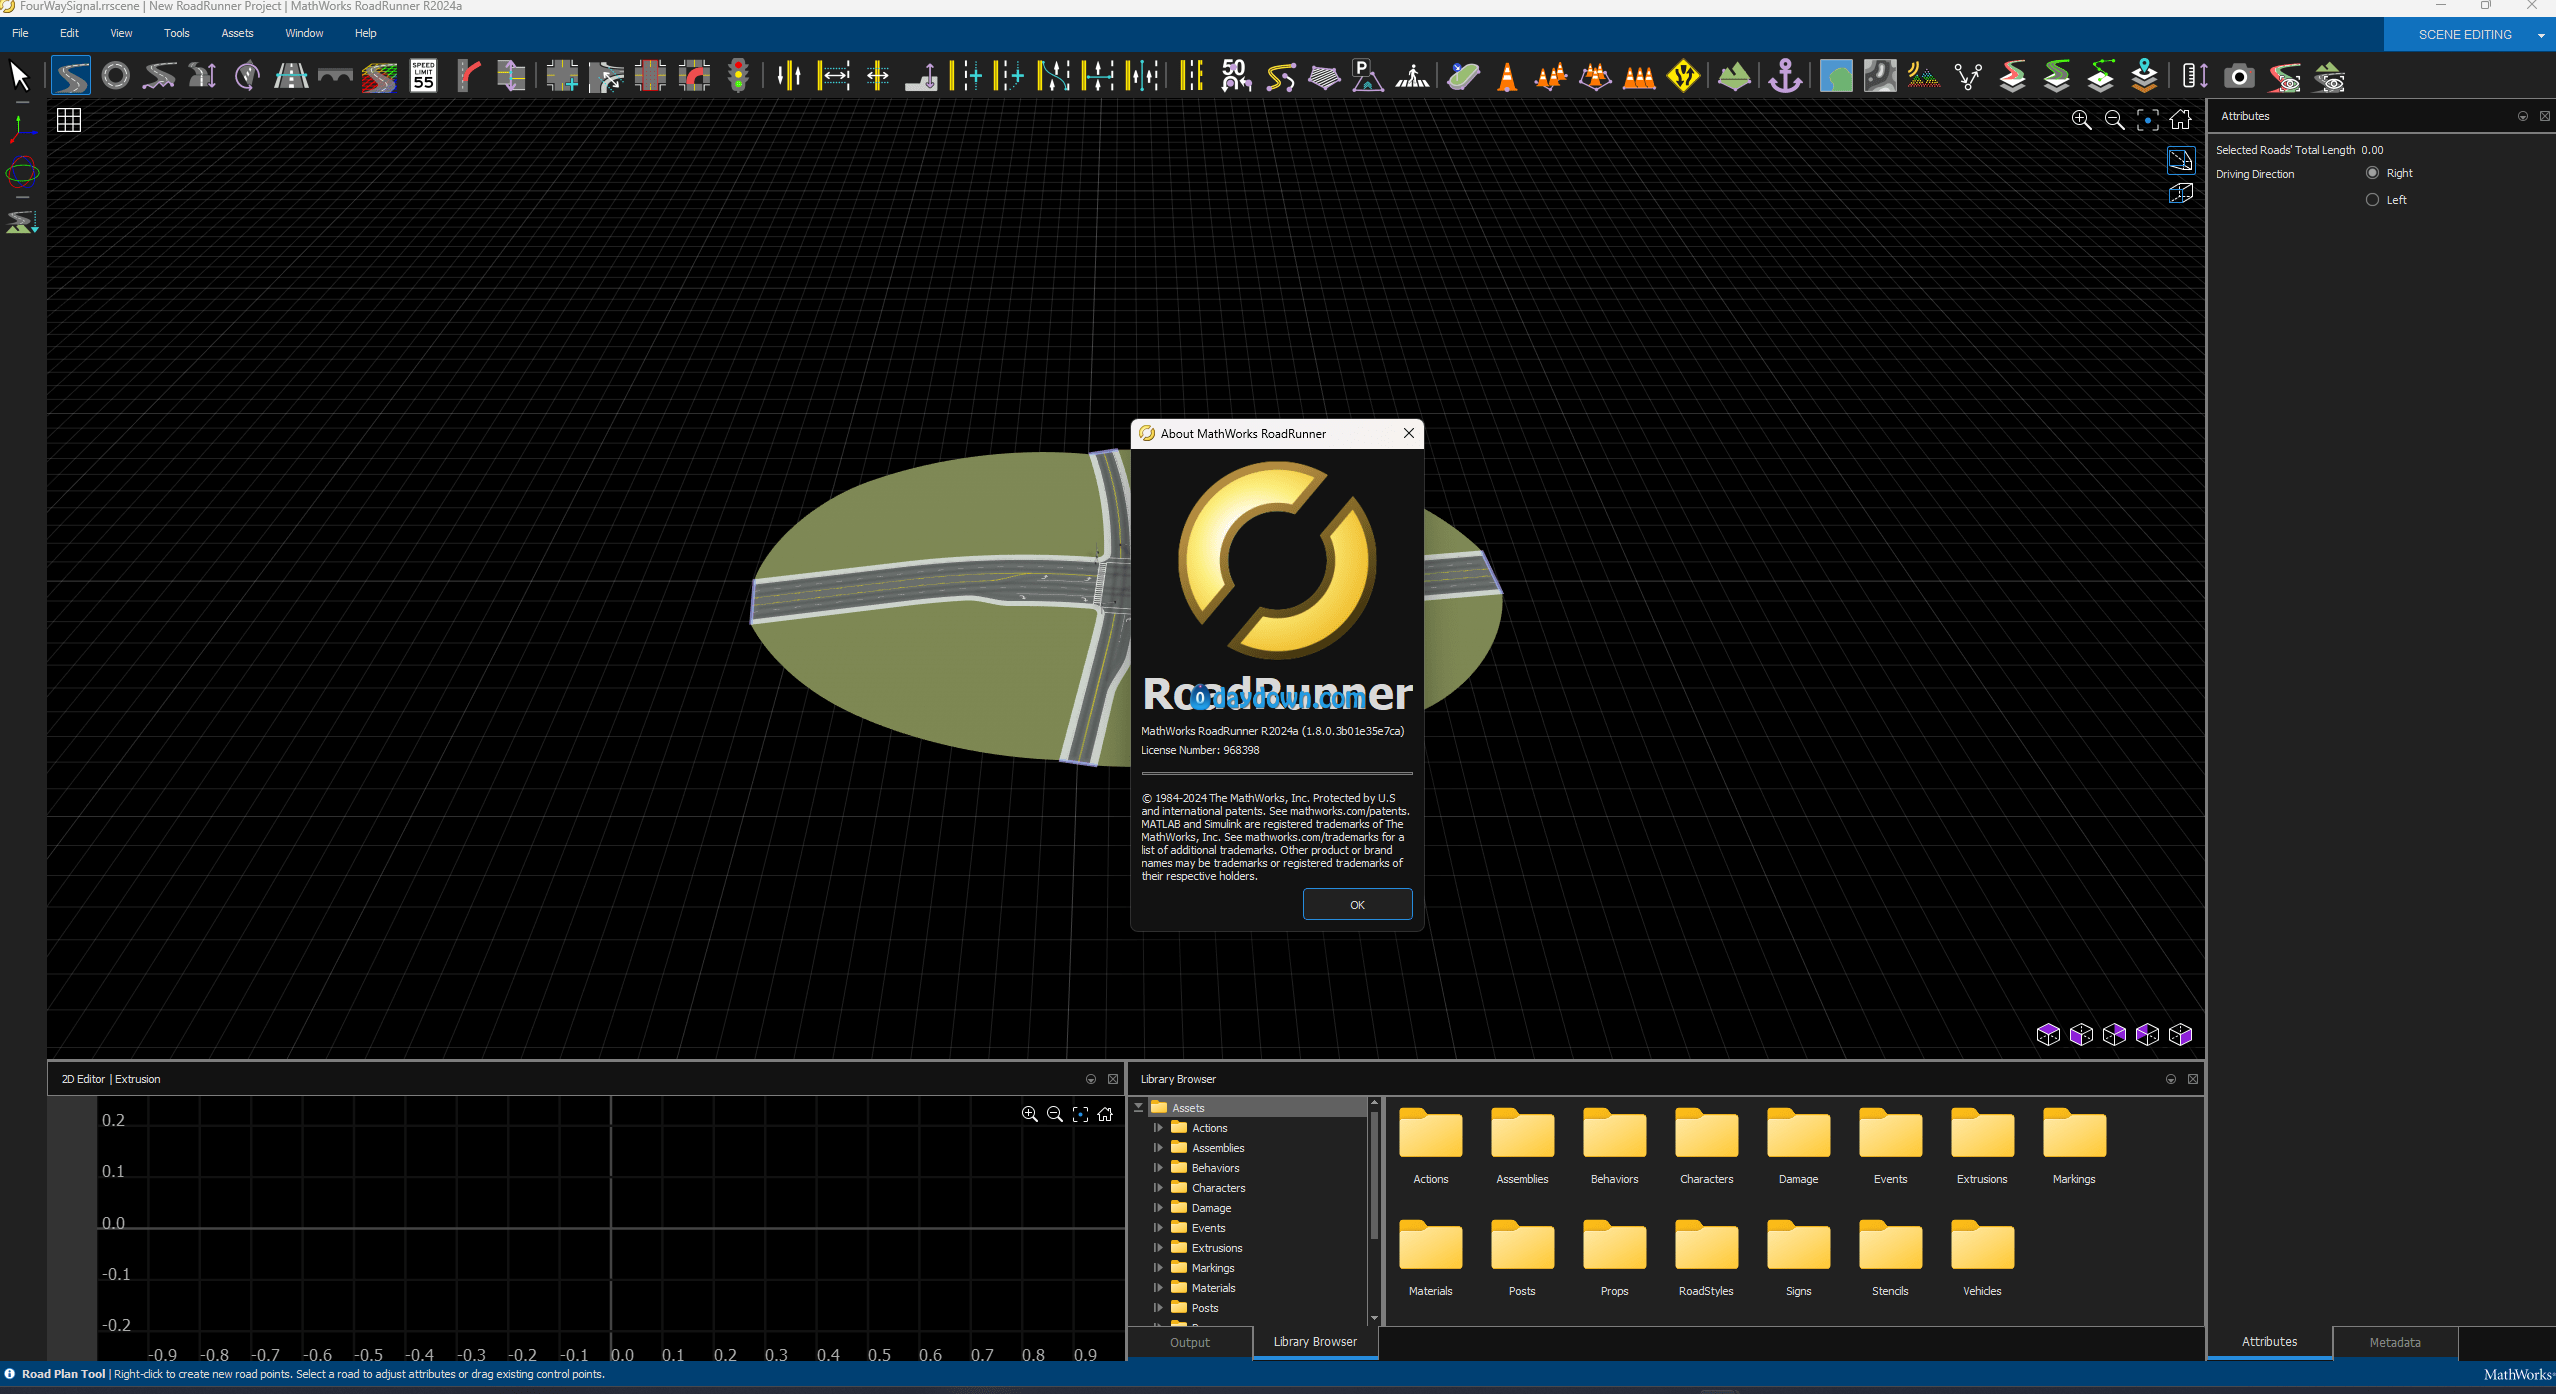Choose the yellow diamond road sign tool
The image size is (2556, 1394).
pos(1684,76)
